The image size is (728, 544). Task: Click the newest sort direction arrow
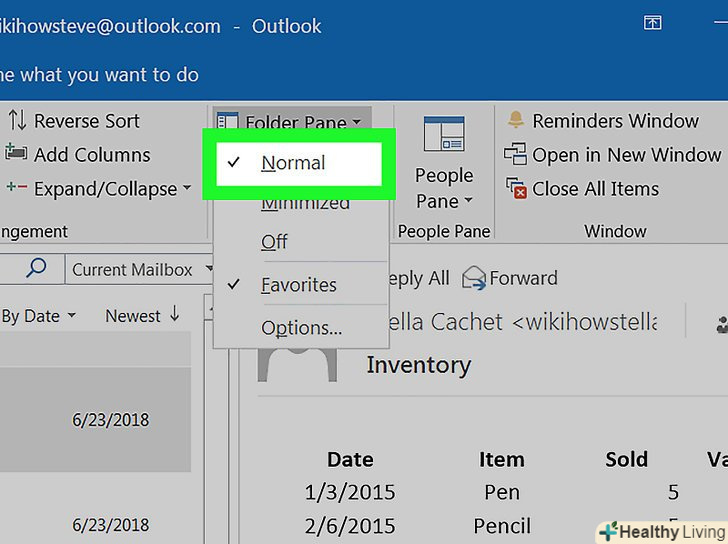[x=175, y=314]
